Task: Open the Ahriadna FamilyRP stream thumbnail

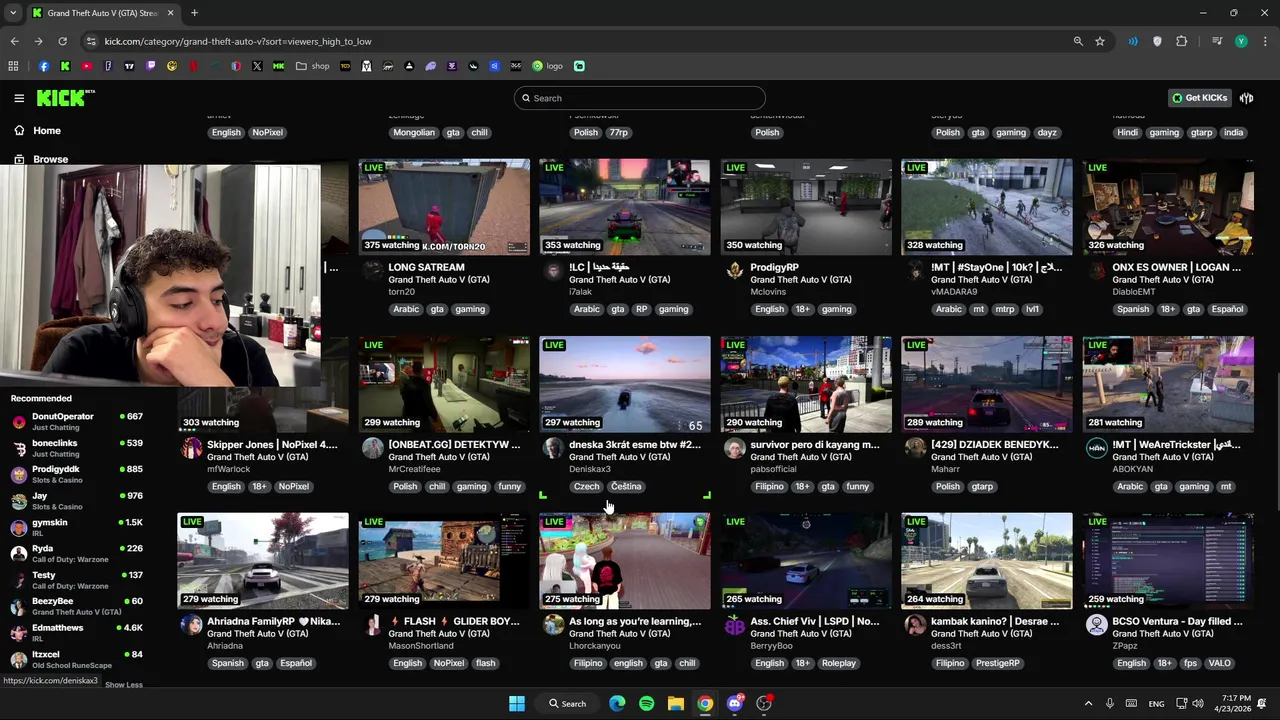Action: [x=263, y=561]
